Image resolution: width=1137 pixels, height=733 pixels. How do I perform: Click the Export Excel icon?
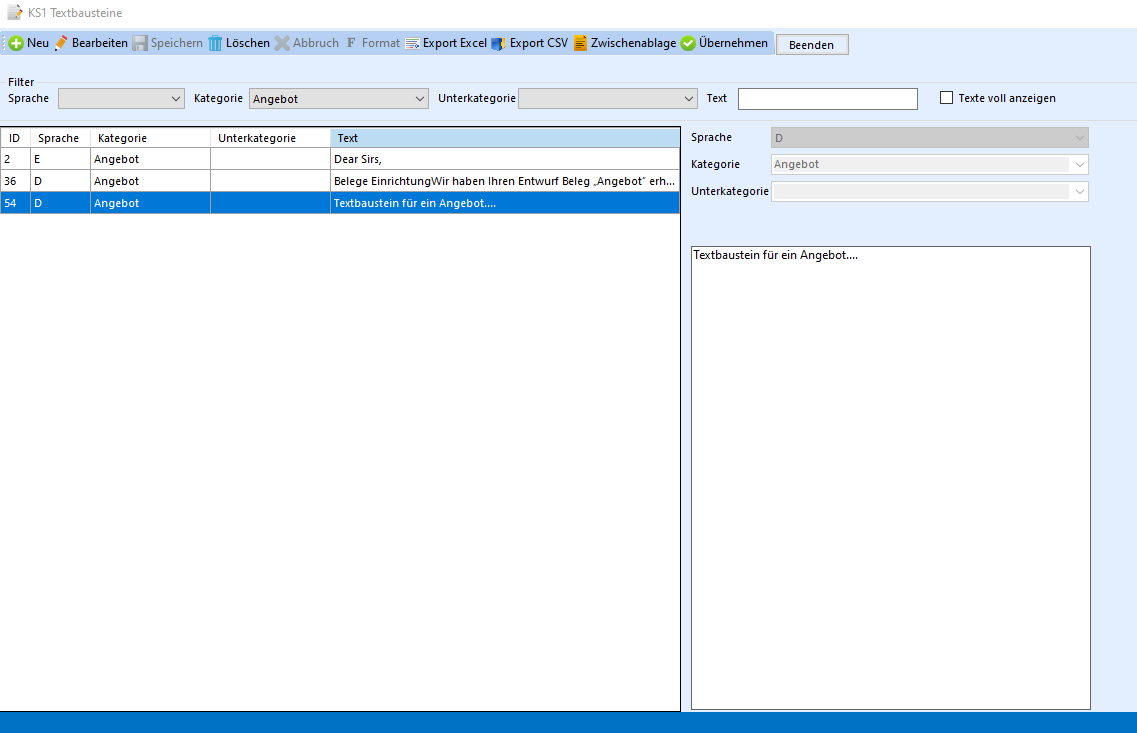click(x=412, y=44)
